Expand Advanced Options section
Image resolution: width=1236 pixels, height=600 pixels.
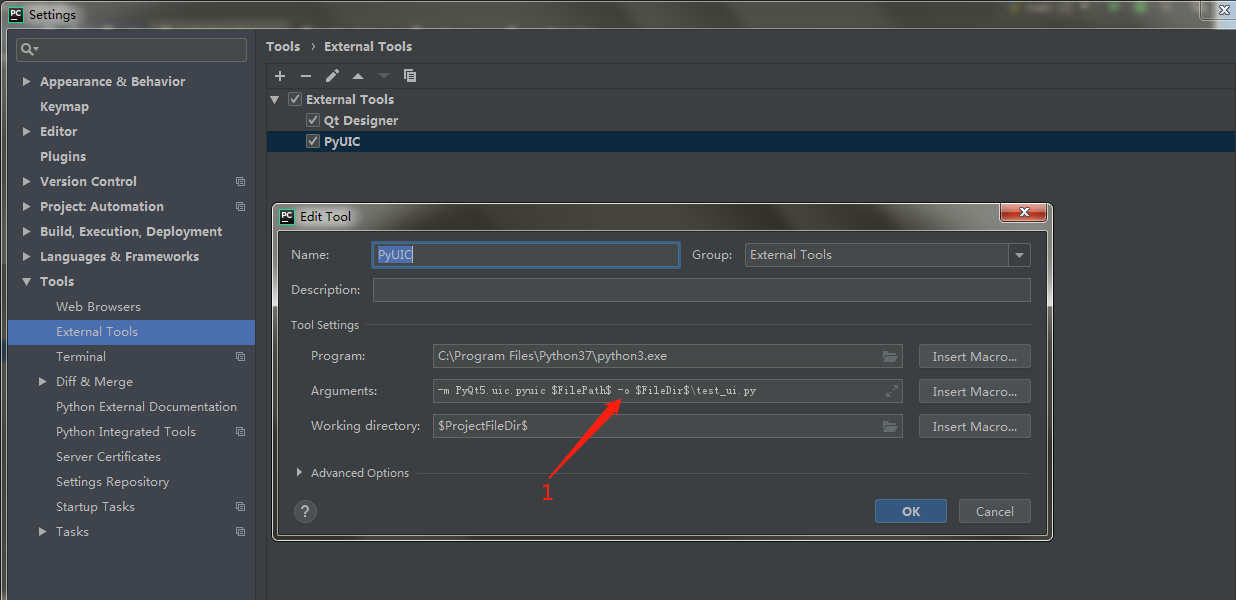pyautogui.click(x=300, y=473)
